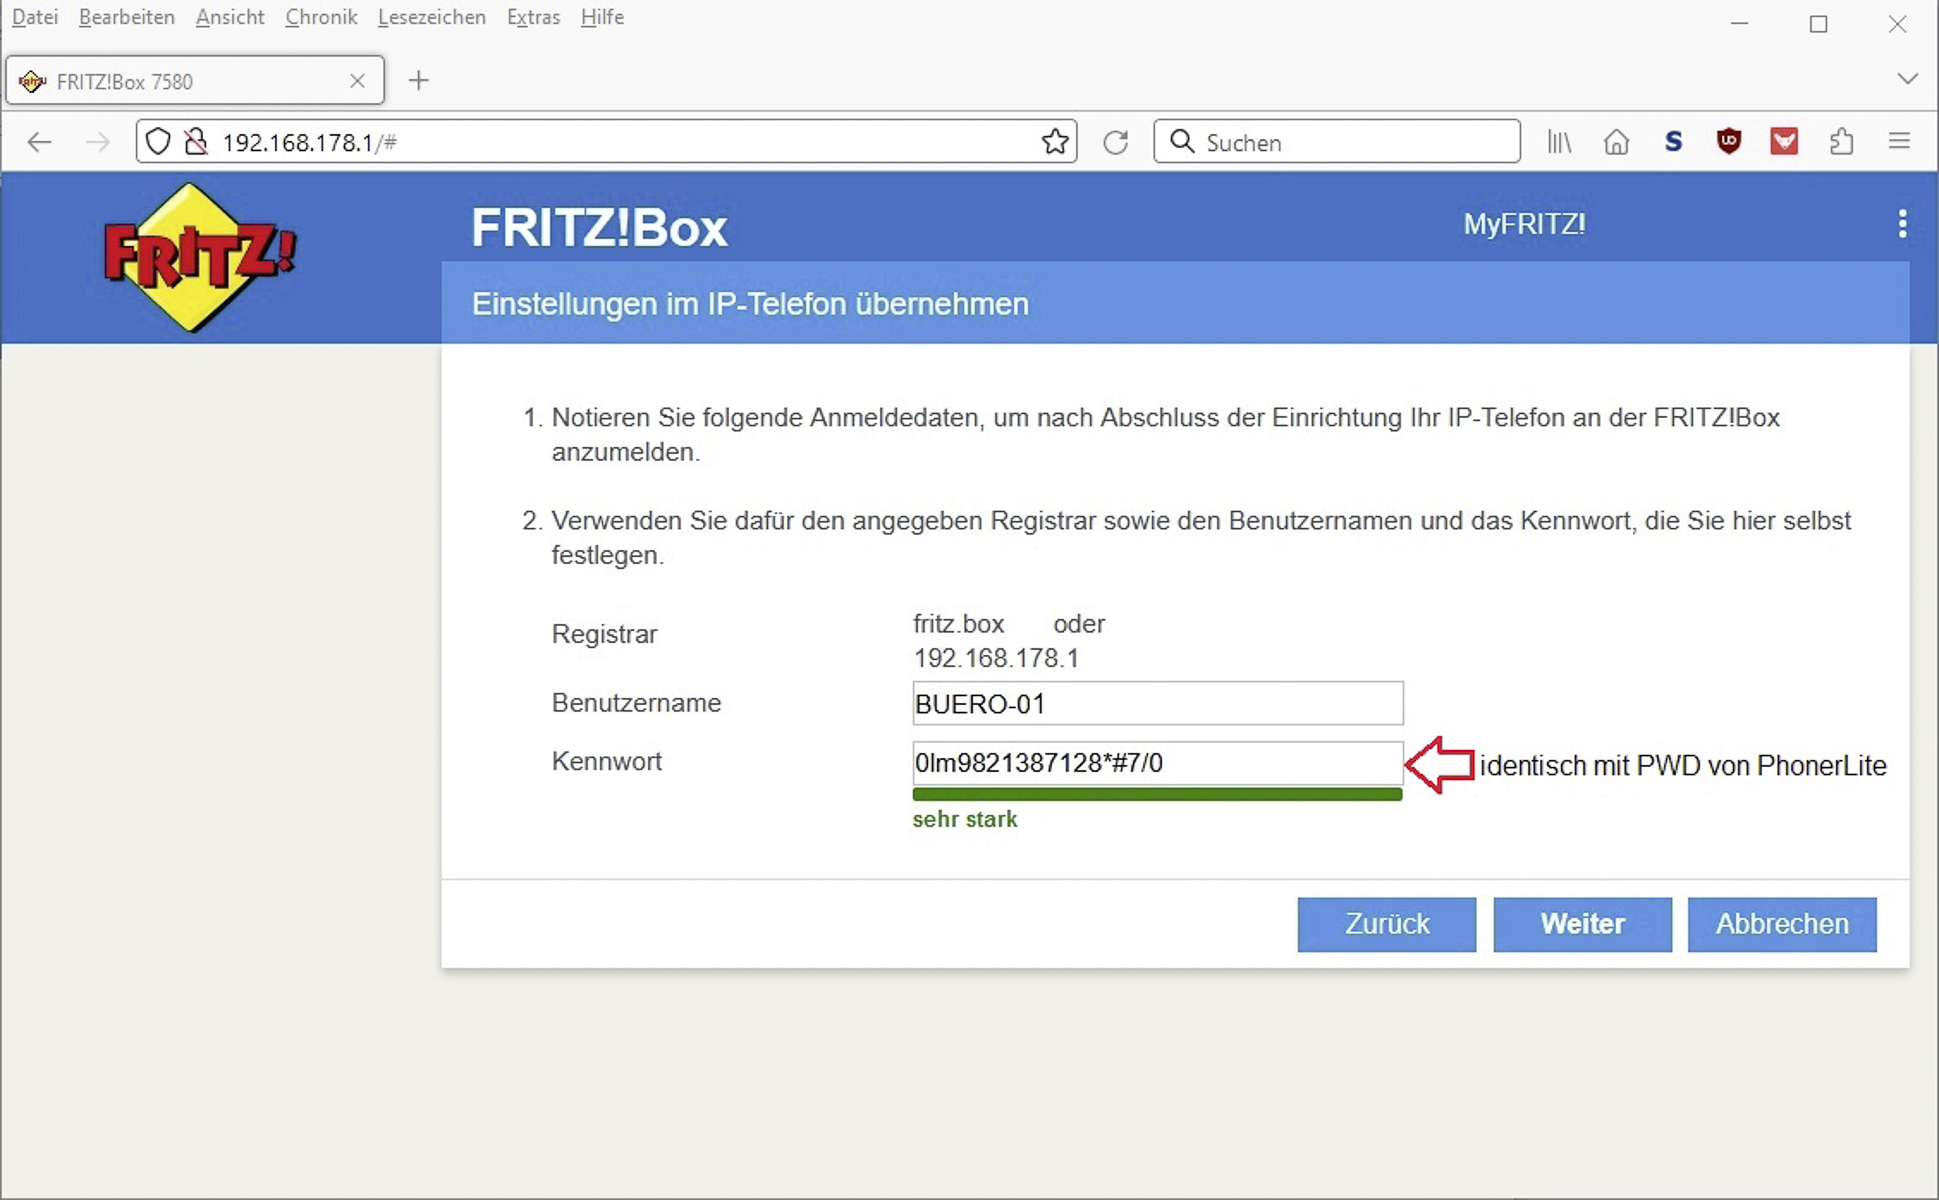Open the Datei menu
Image resolution: width=1939 pixels, height=1200 pixels.
tap(35, 17)
